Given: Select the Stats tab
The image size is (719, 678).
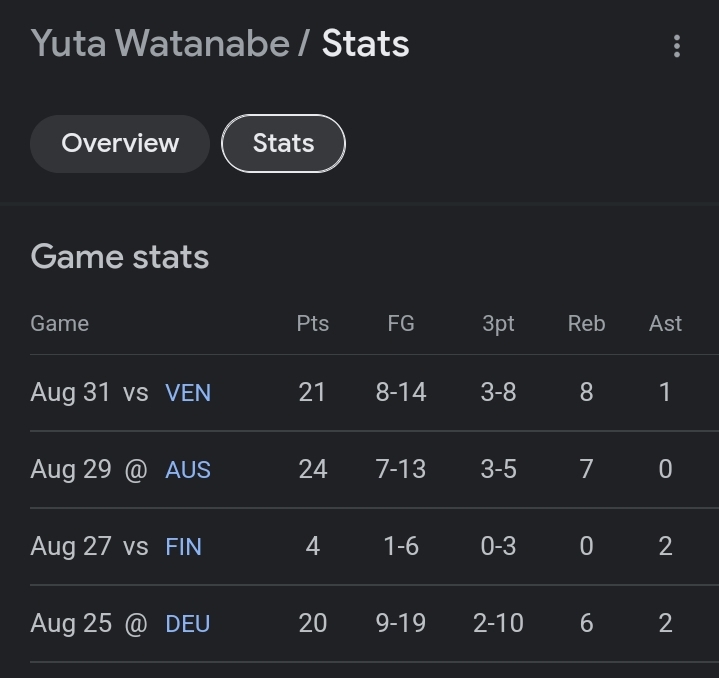Looking at the screenshot, I should tap(283, 143).
